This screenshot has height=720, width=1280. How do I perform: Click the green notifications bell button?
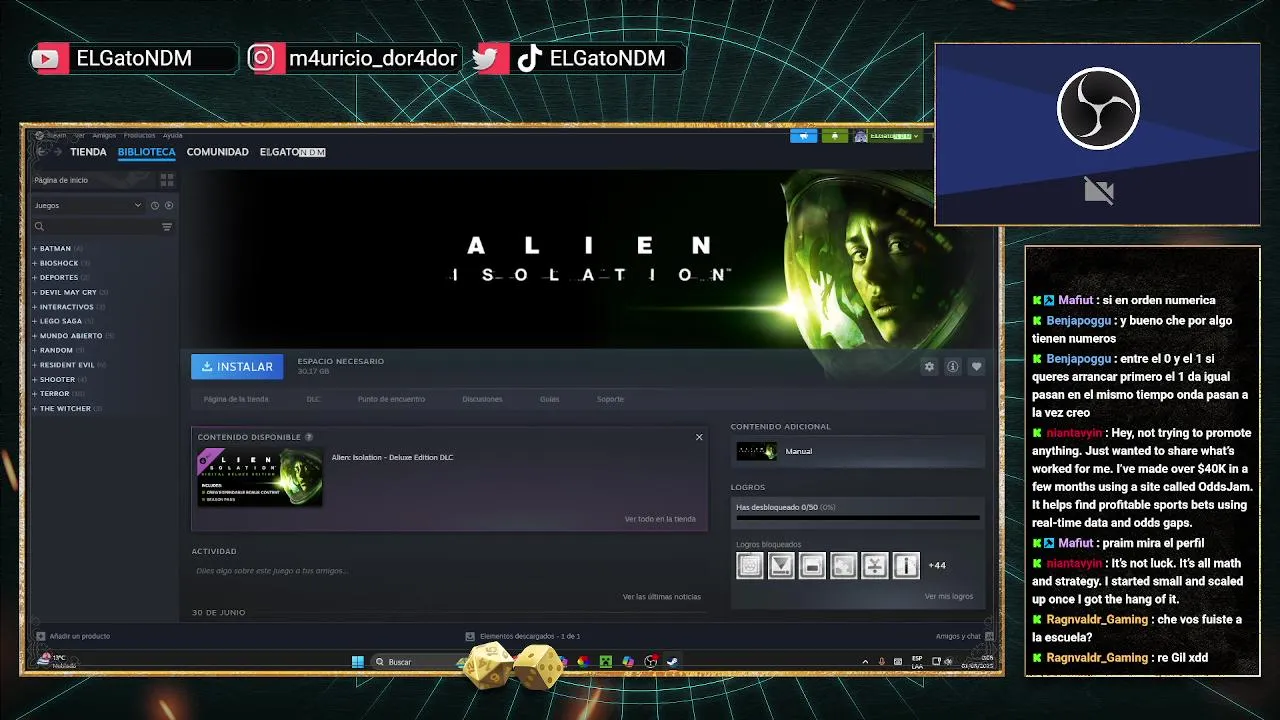click(x=835, y=136)
